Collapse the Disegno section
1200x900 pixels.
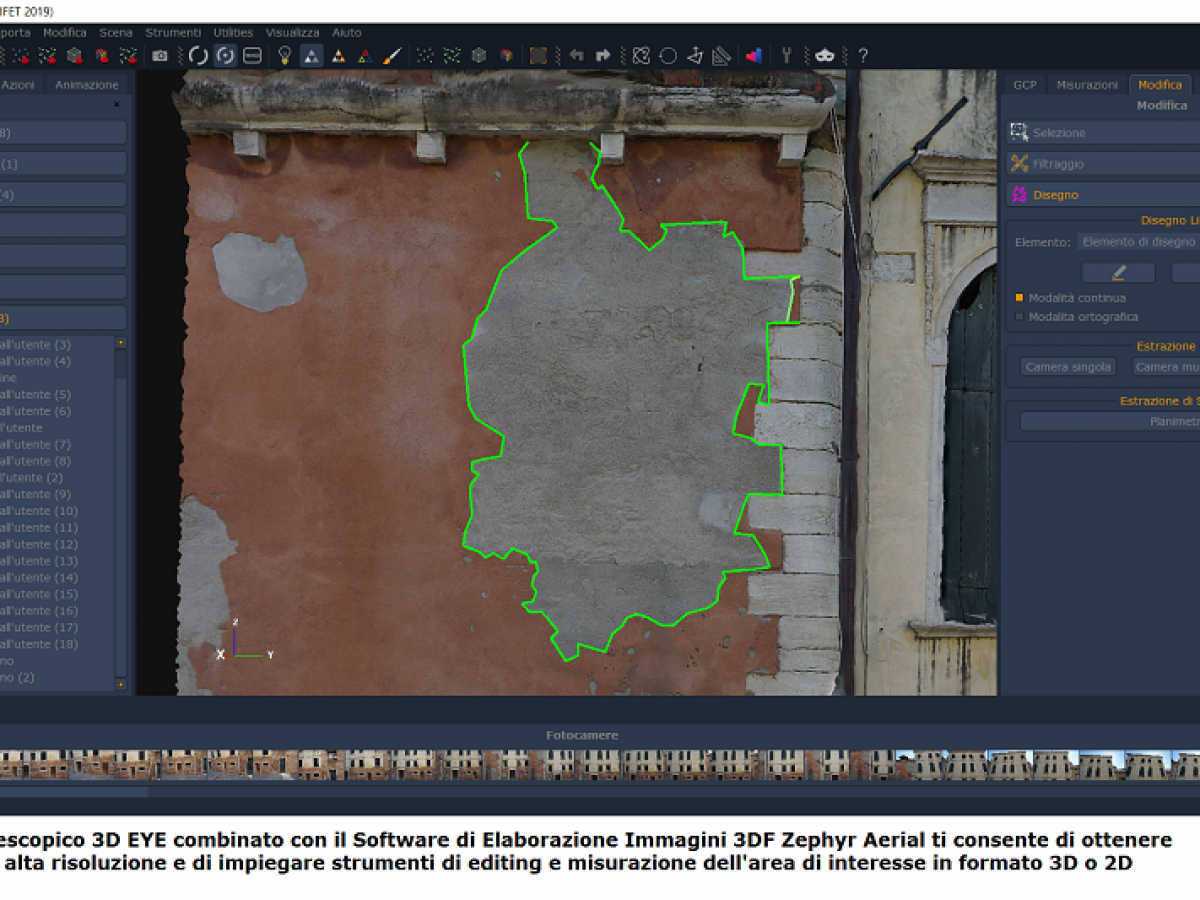[1103, 194]
